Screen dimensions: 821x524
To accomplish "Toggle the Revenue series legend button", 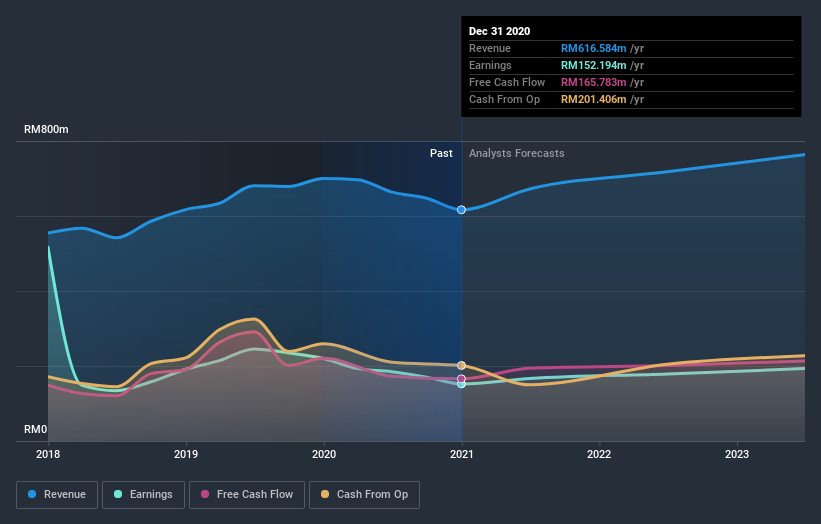I will (x=57, y=495).
